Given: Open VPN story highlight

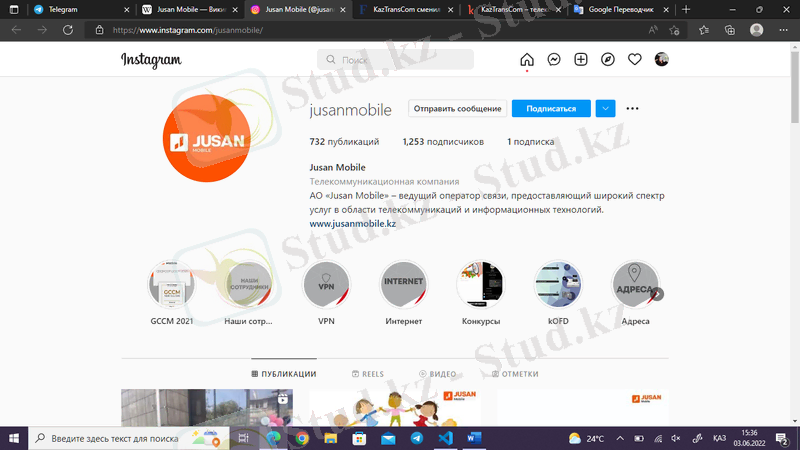Looking at the screenshot, I should tap(326, 284).
